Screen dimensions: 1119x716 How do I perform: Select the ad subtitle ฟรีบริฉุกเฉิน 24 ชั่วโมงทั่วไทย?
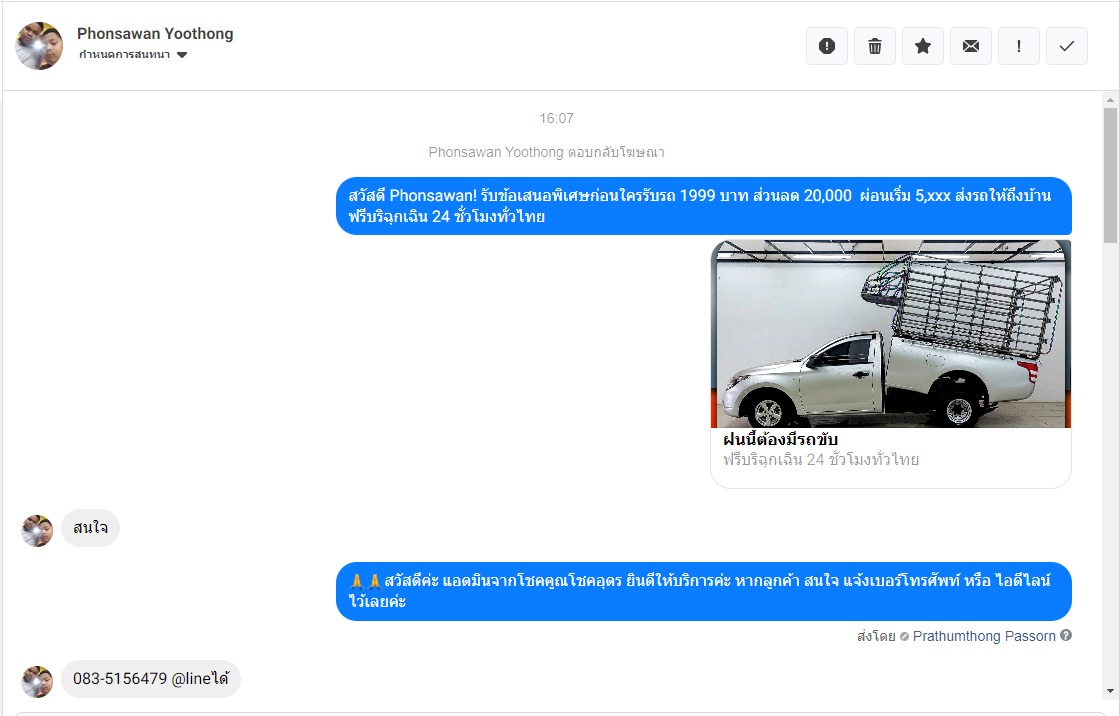[x=821, y=460]
